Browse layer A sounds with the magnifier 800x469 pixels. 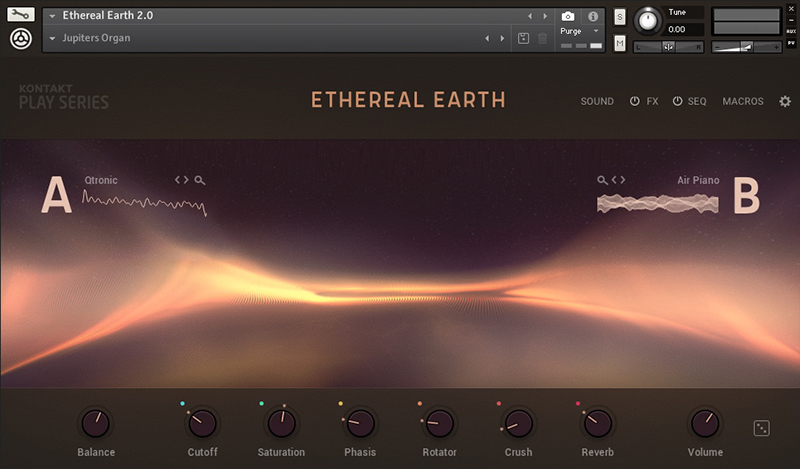click(x=200, y=180)
